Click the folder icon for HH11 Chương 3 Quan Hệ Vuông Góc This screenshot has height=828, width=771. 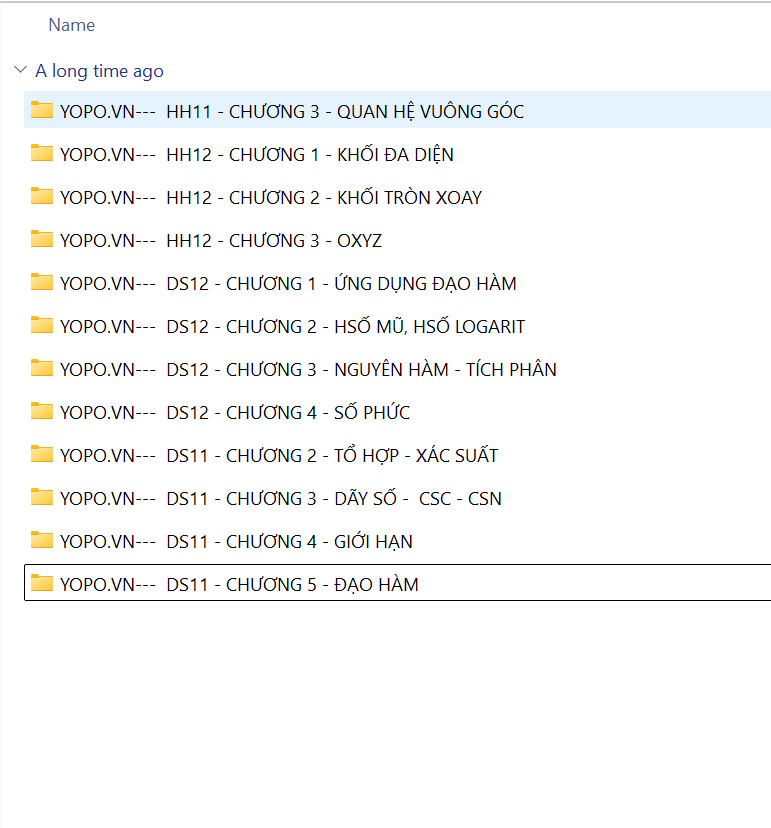point(41,110)
